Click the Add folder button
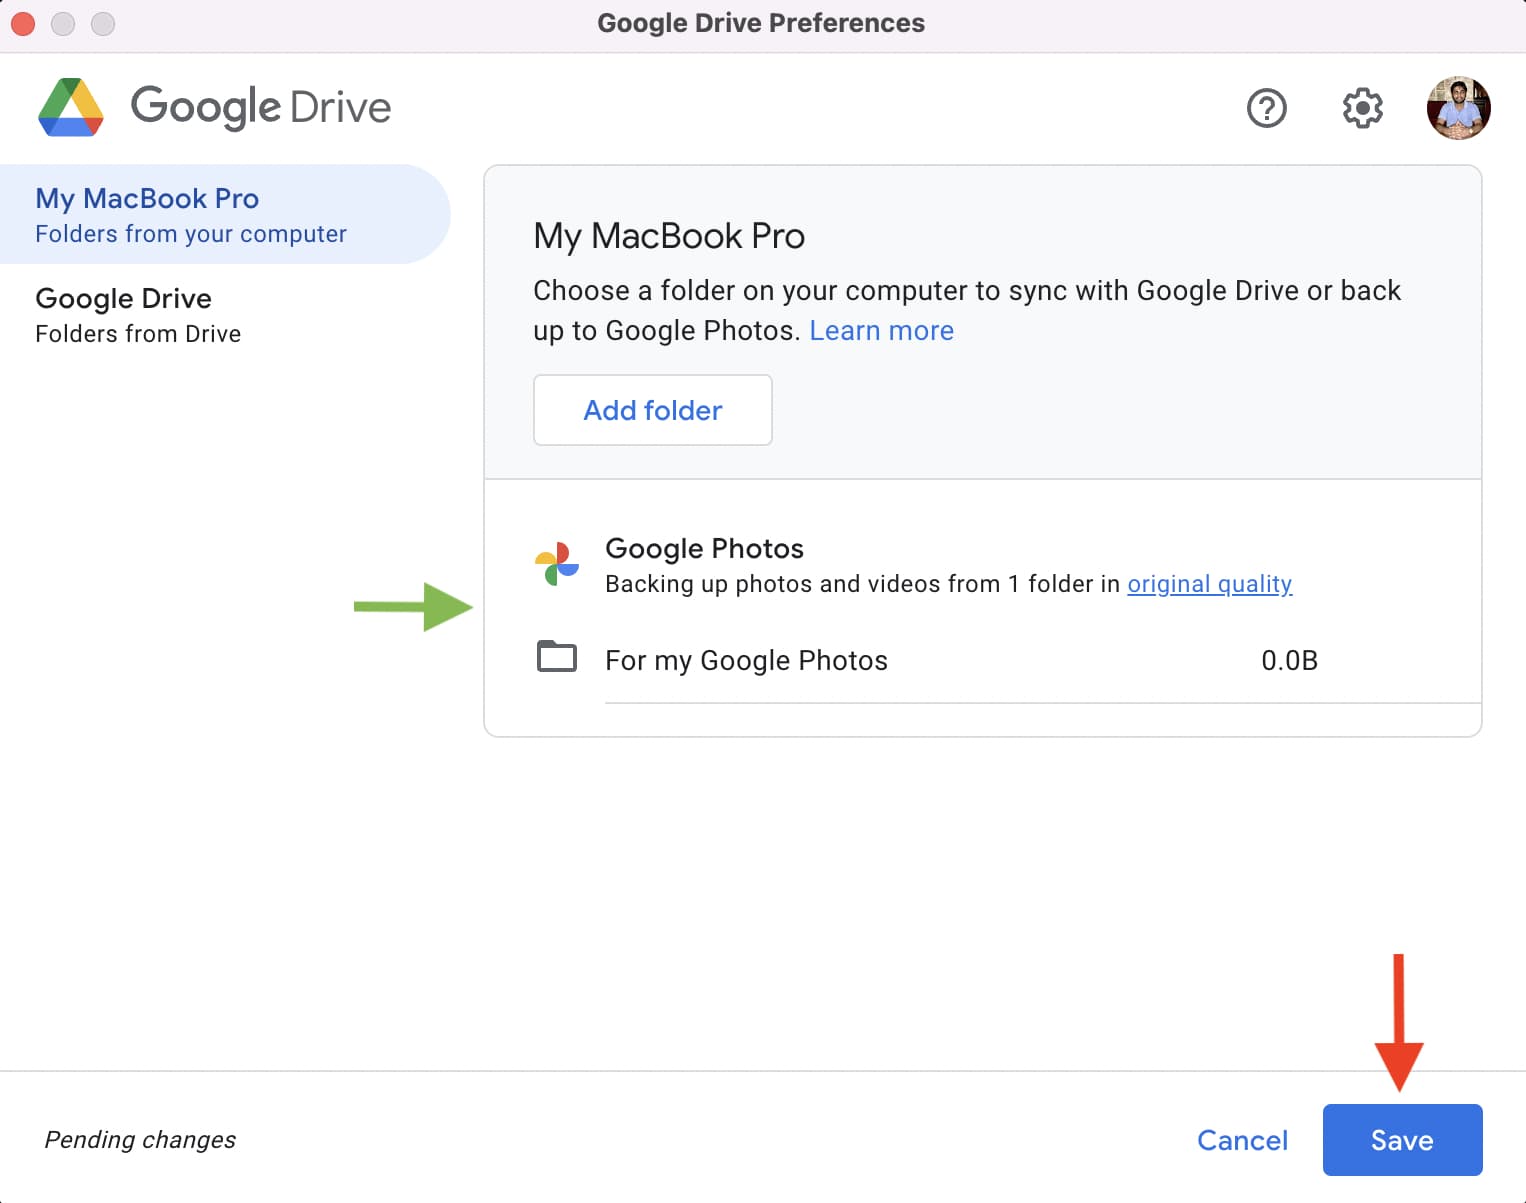This screenshot has height=1203, width=1526. tap(653, 410)
